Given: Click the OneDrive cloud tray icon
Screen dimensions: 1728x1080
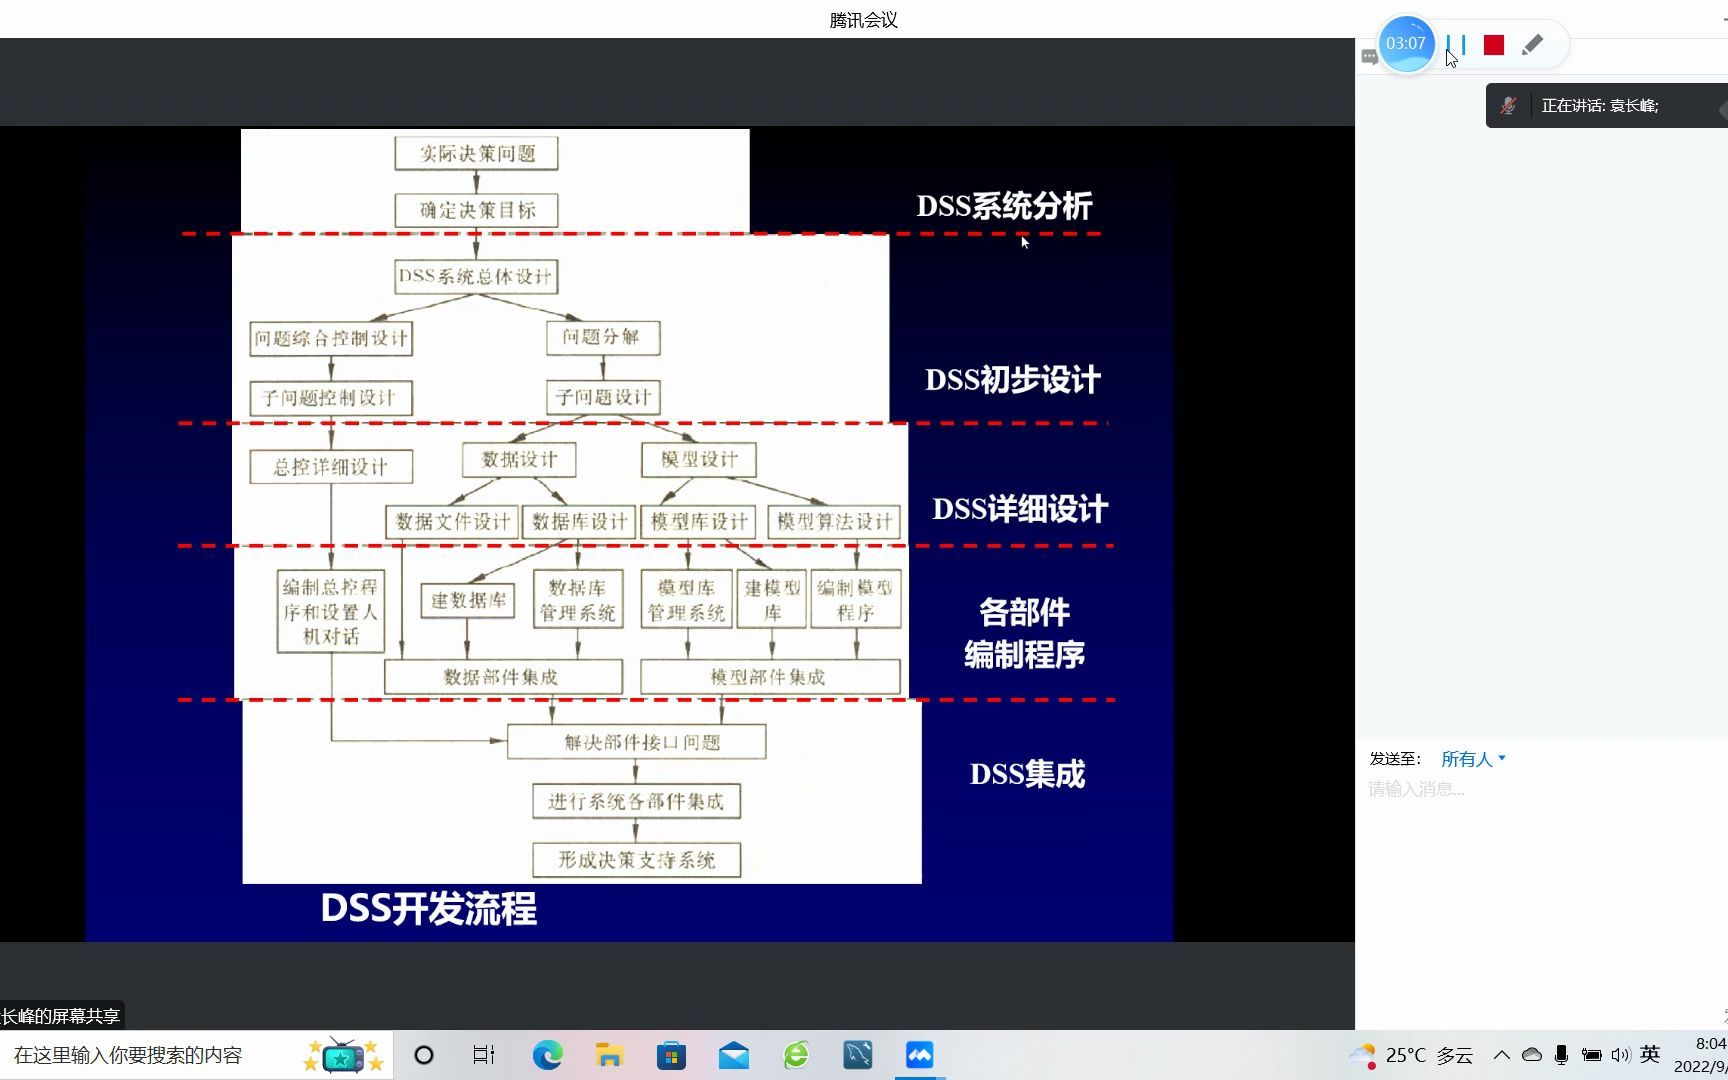Looking at the screenshot, I should [1532, 1055].
